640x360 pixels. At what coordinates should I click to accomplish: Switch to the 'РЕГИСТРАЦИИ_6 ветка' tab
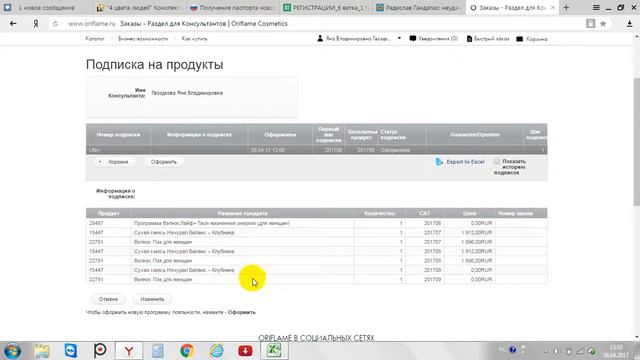coord(326,7)
